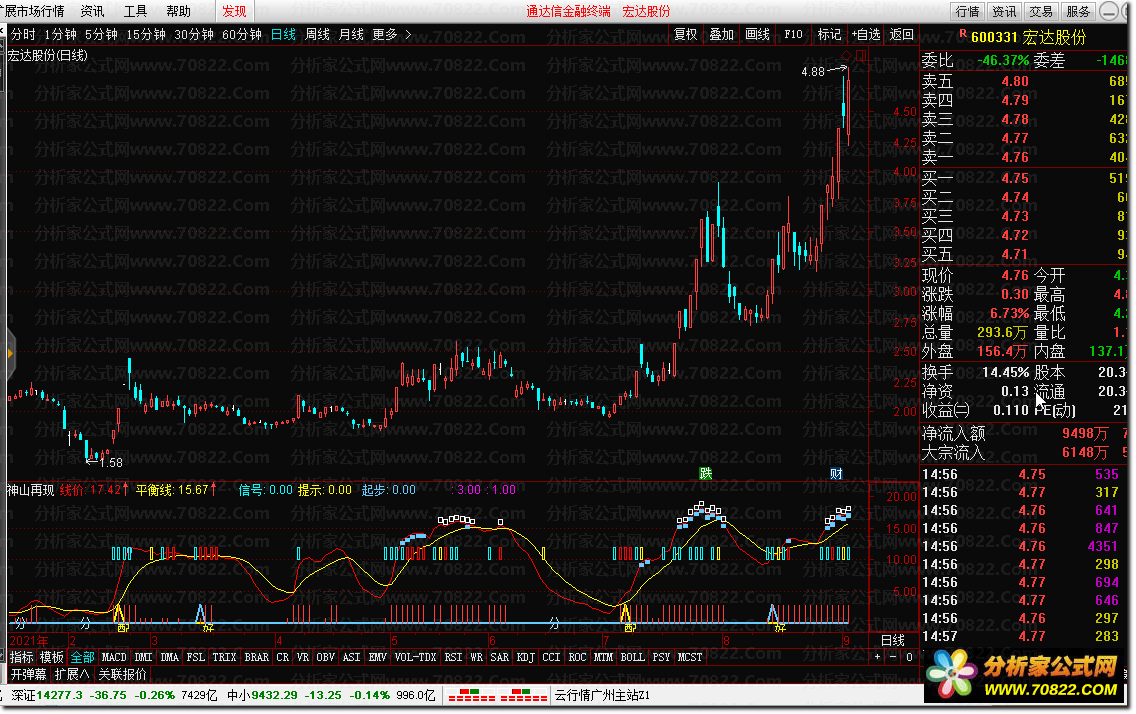Viewport: 1136px width, 714px height.
Task: Click 叠加 in the chart toolbar
Action: tap(722, 34)
